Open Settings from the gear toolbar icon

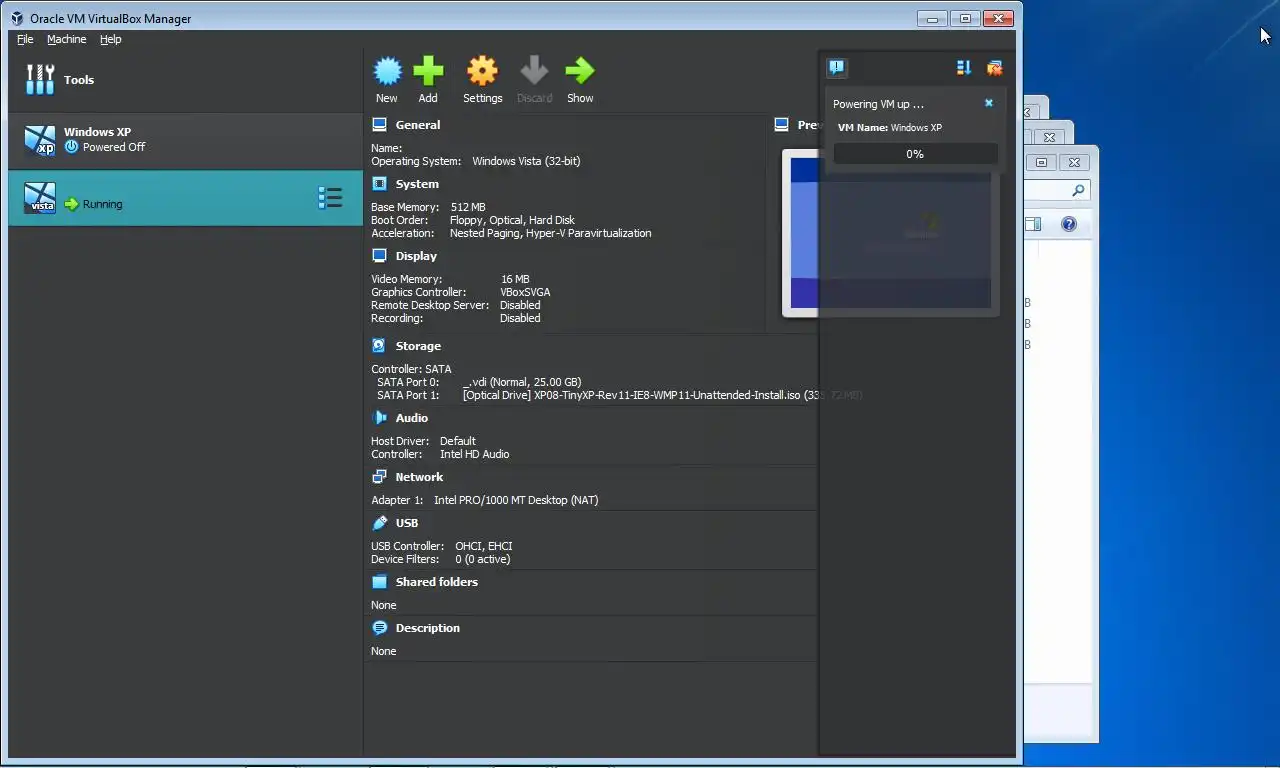[x=482, y=71]
